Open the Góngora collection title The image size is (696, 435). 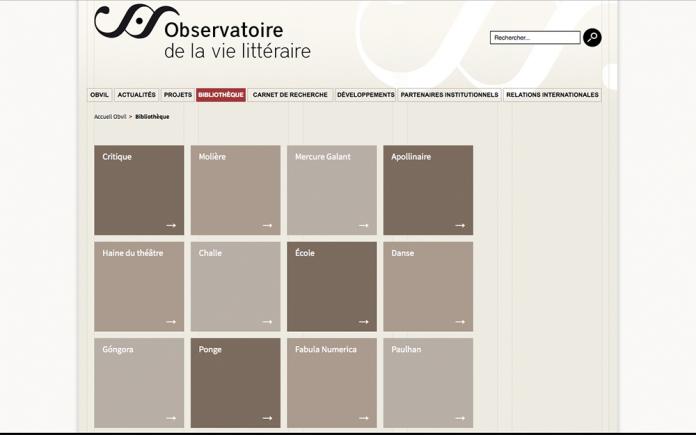118,349
